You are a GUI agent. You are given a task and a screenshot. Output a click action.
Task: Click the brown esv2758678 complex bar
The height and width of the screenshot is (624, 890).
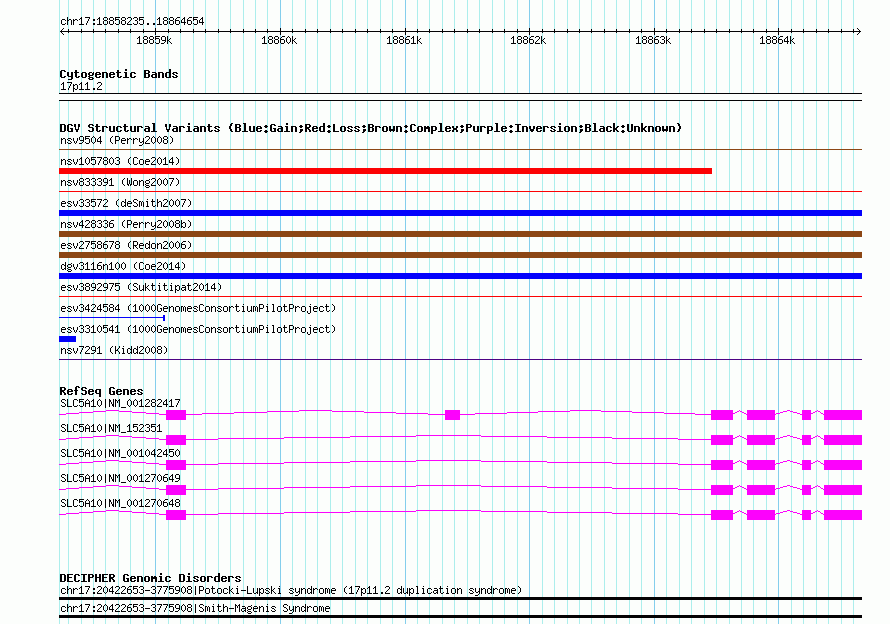click(x=460, y=255)
